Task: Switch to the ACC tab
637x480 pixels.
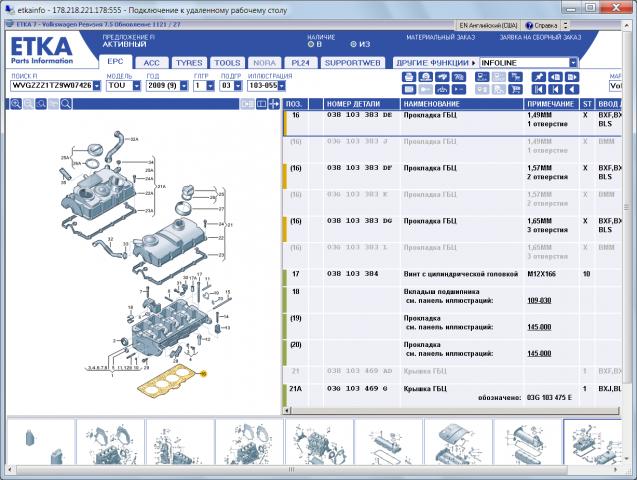Action: (152, 63)
